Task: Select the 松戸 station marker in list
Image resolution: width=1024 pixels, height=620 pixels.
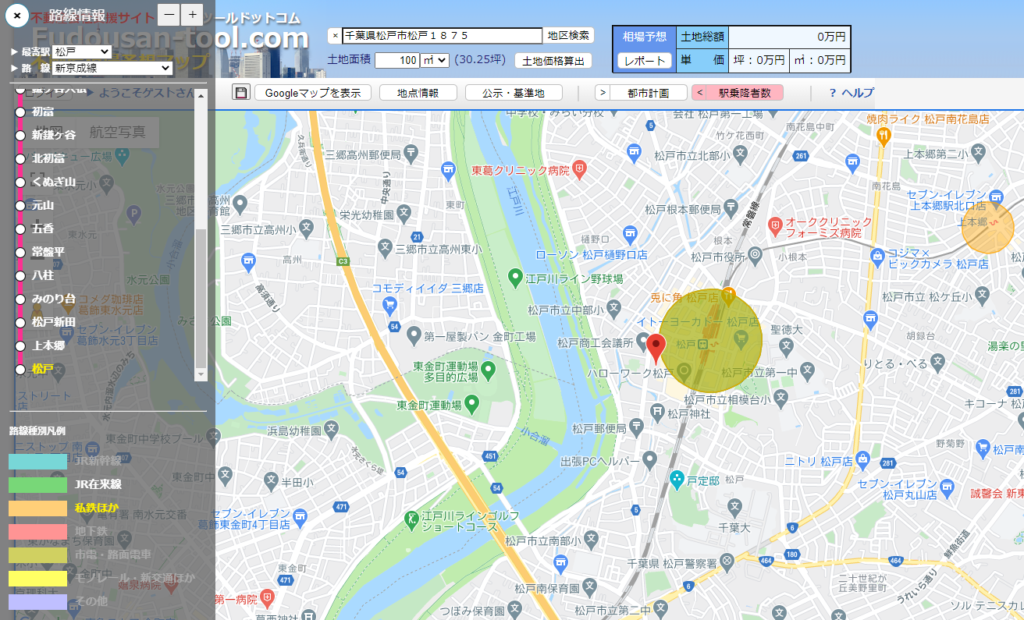Action: [x=20, y=369]
